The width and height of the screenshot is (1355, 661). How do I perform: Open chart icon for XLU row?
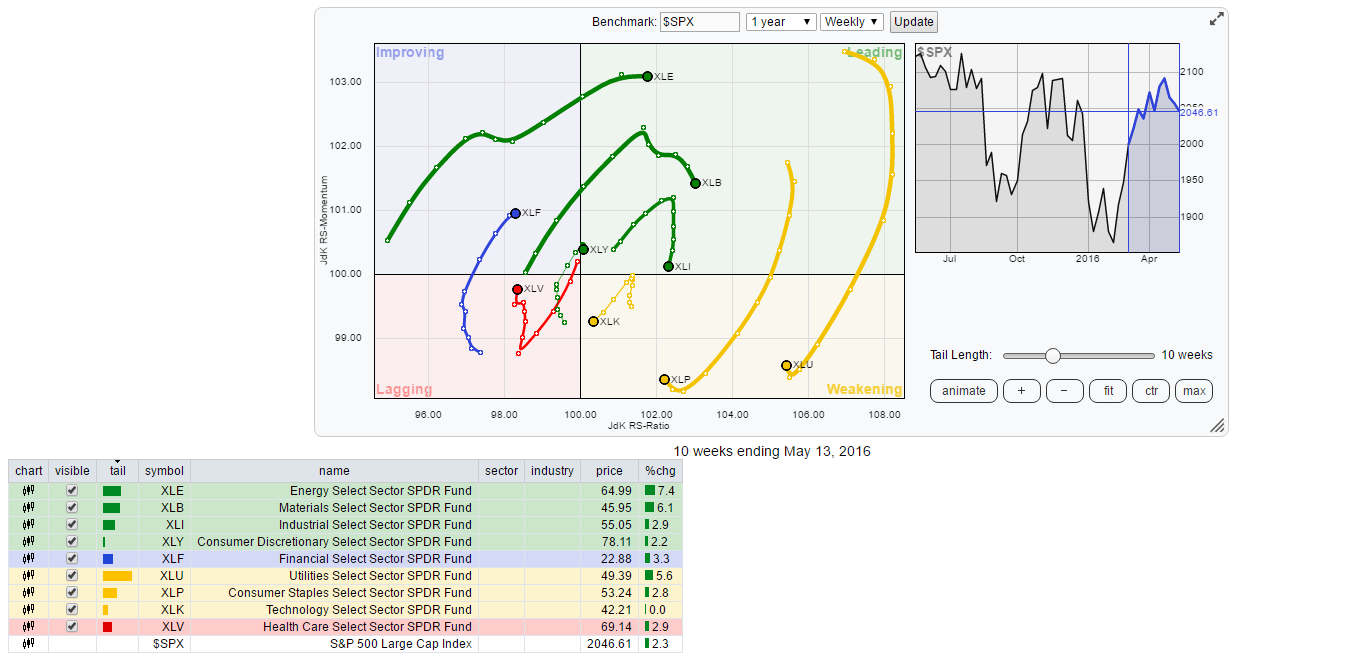[x=28, y=576]
